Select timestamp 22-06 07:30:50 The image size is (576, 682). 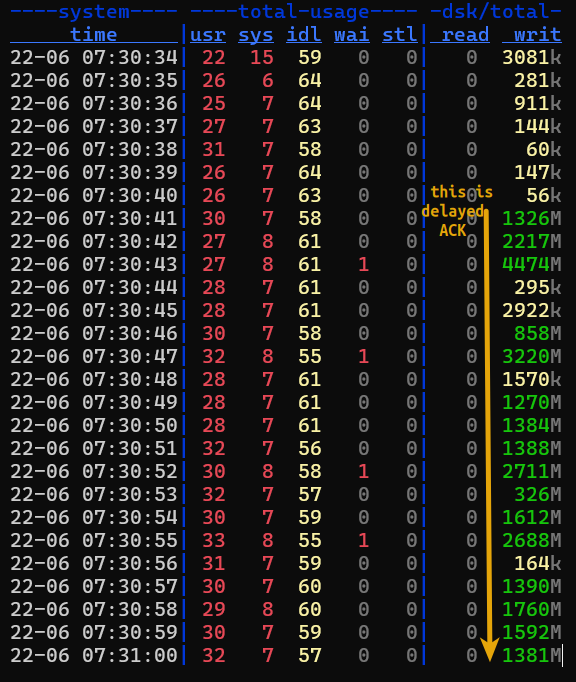[x=94, y=425]
